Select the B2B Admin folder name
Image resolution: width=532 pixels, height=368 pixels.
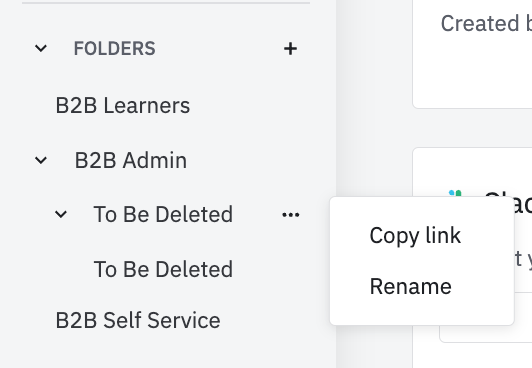coord(131,160)
